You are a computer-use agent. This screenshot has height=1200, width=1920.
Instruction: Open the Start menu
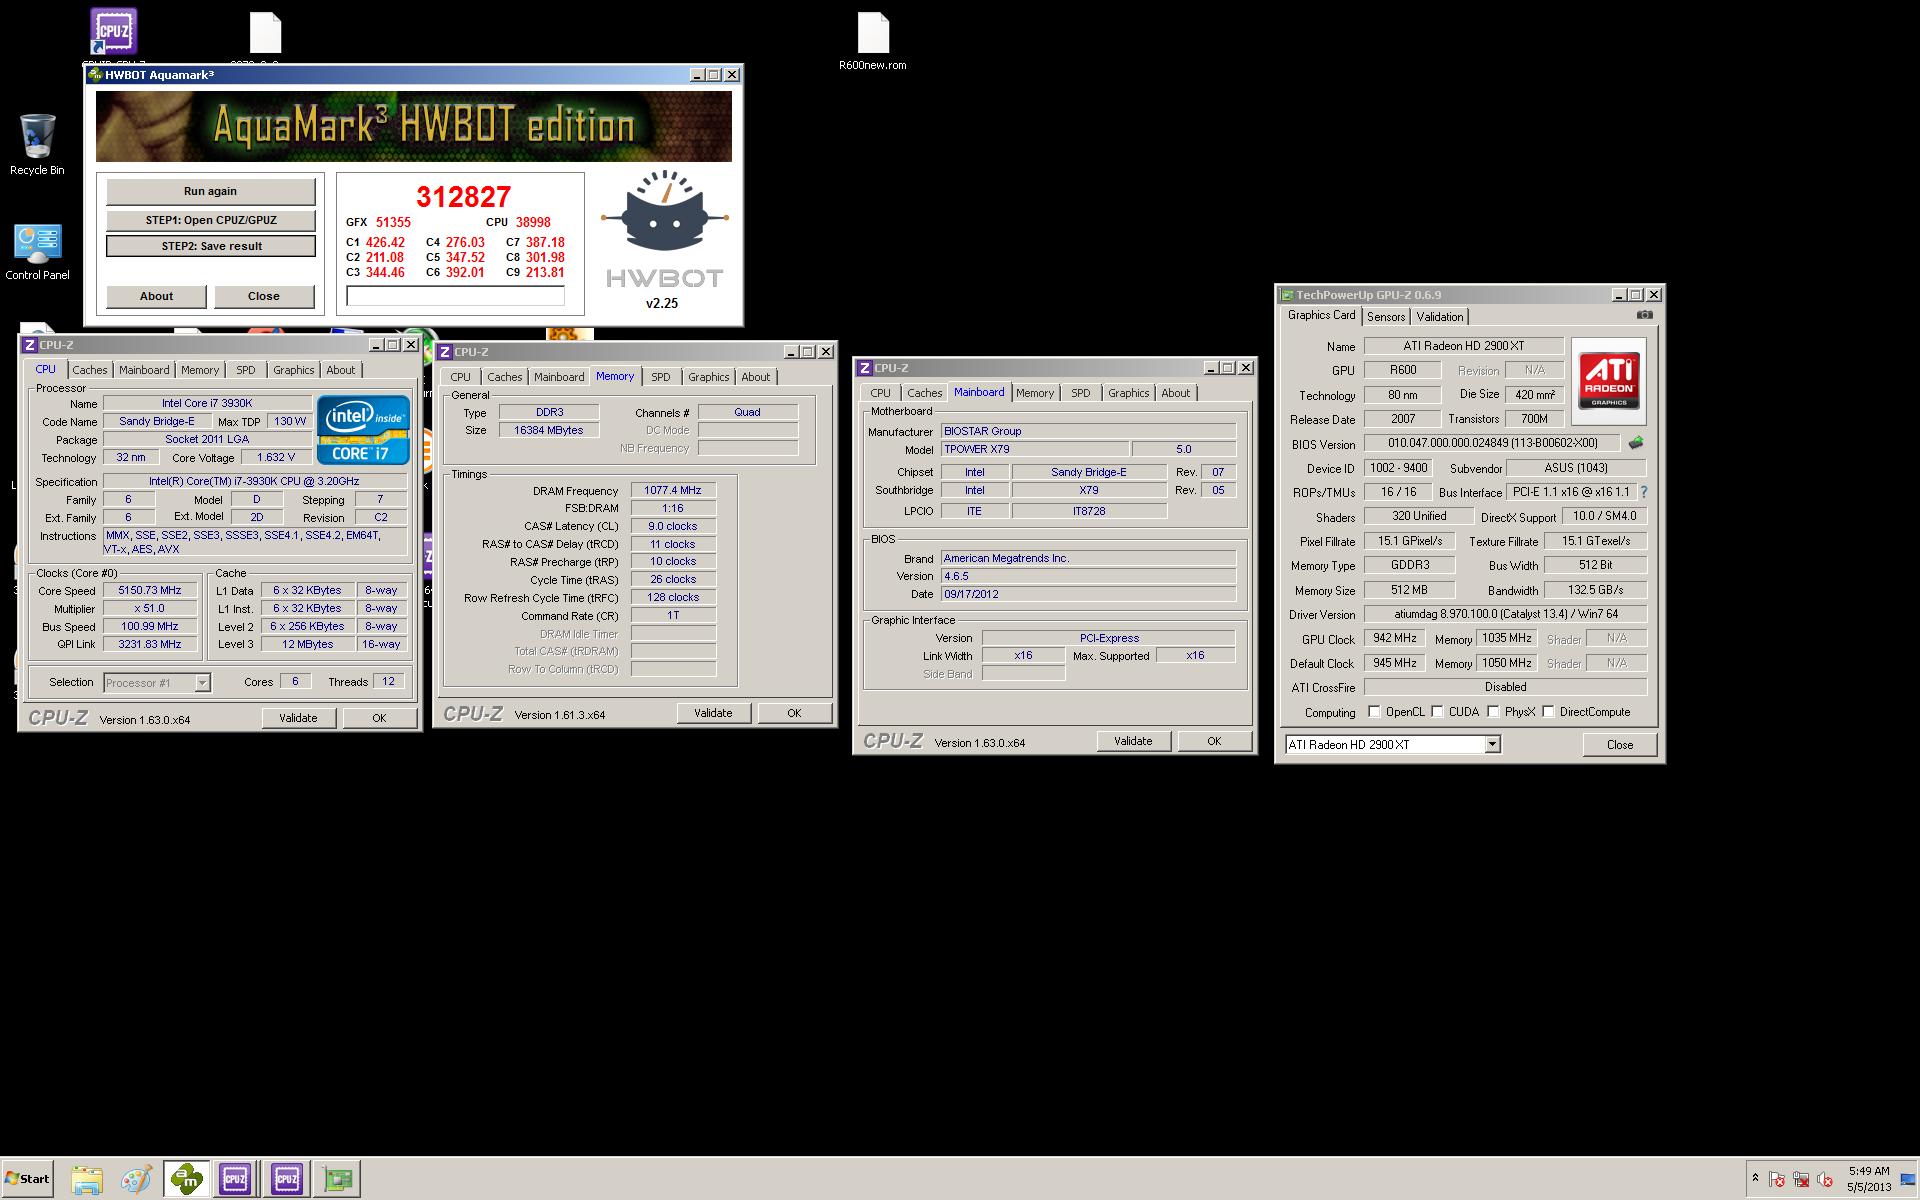(28, 1179)
